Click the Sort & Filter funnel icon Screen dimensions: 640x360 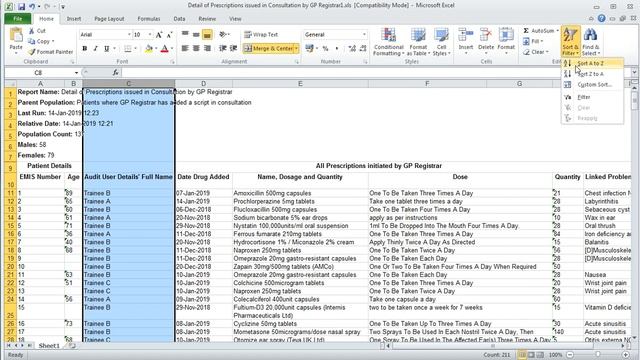tap(570, 35)
